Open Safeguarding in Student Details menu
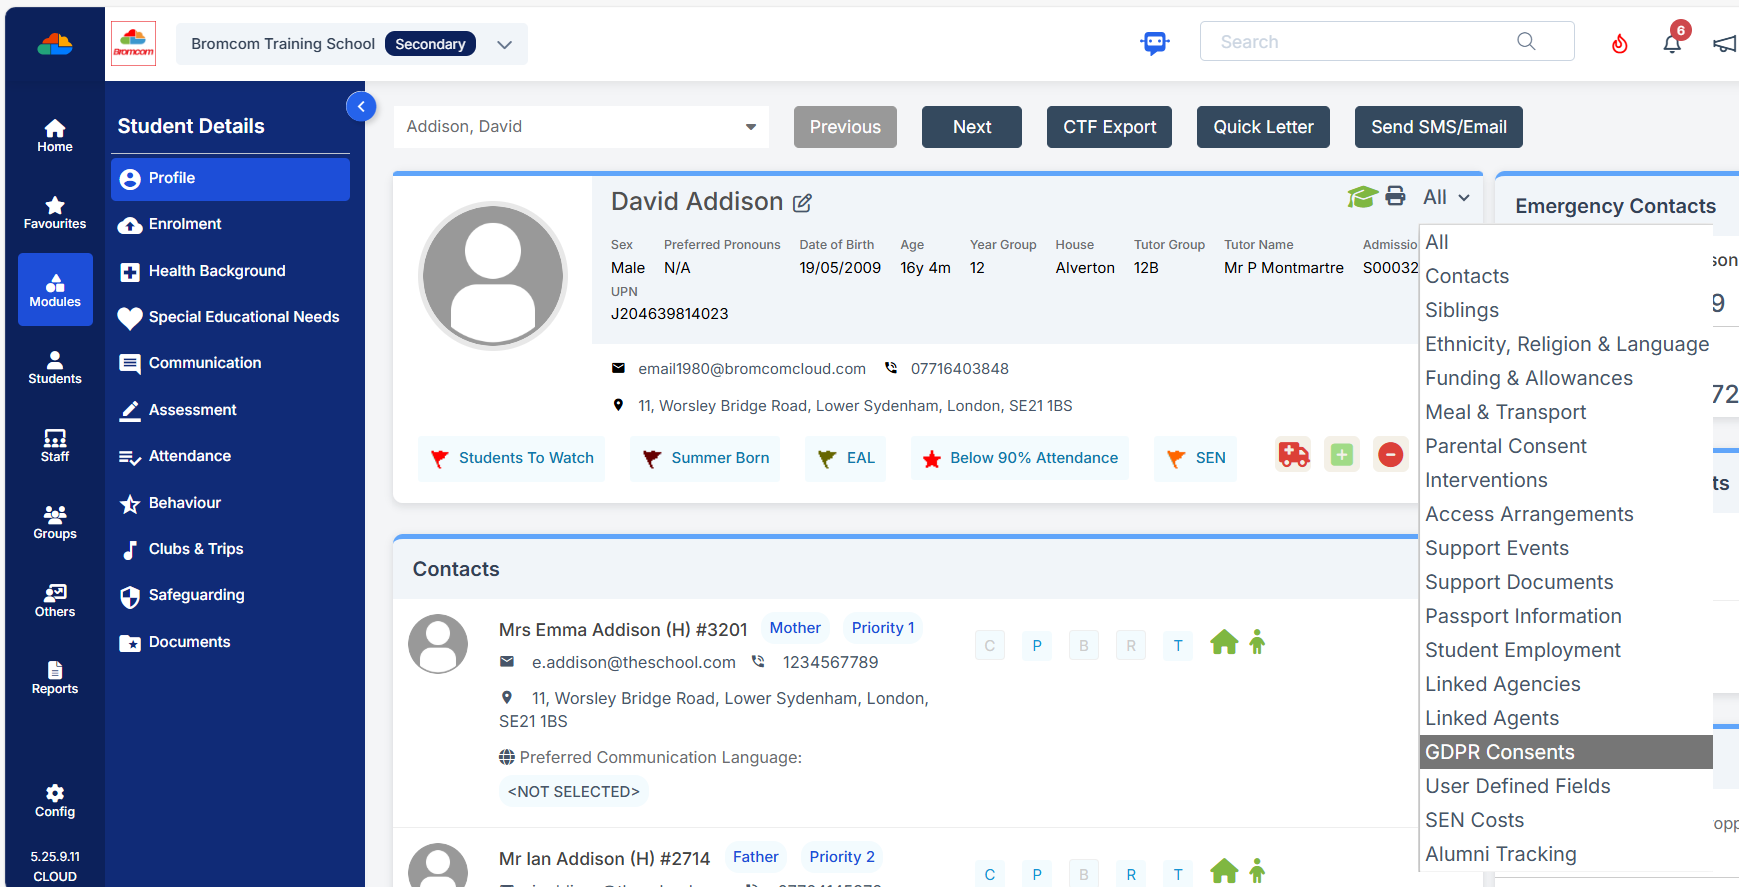1739x887 pixels. tap(196, 595)
